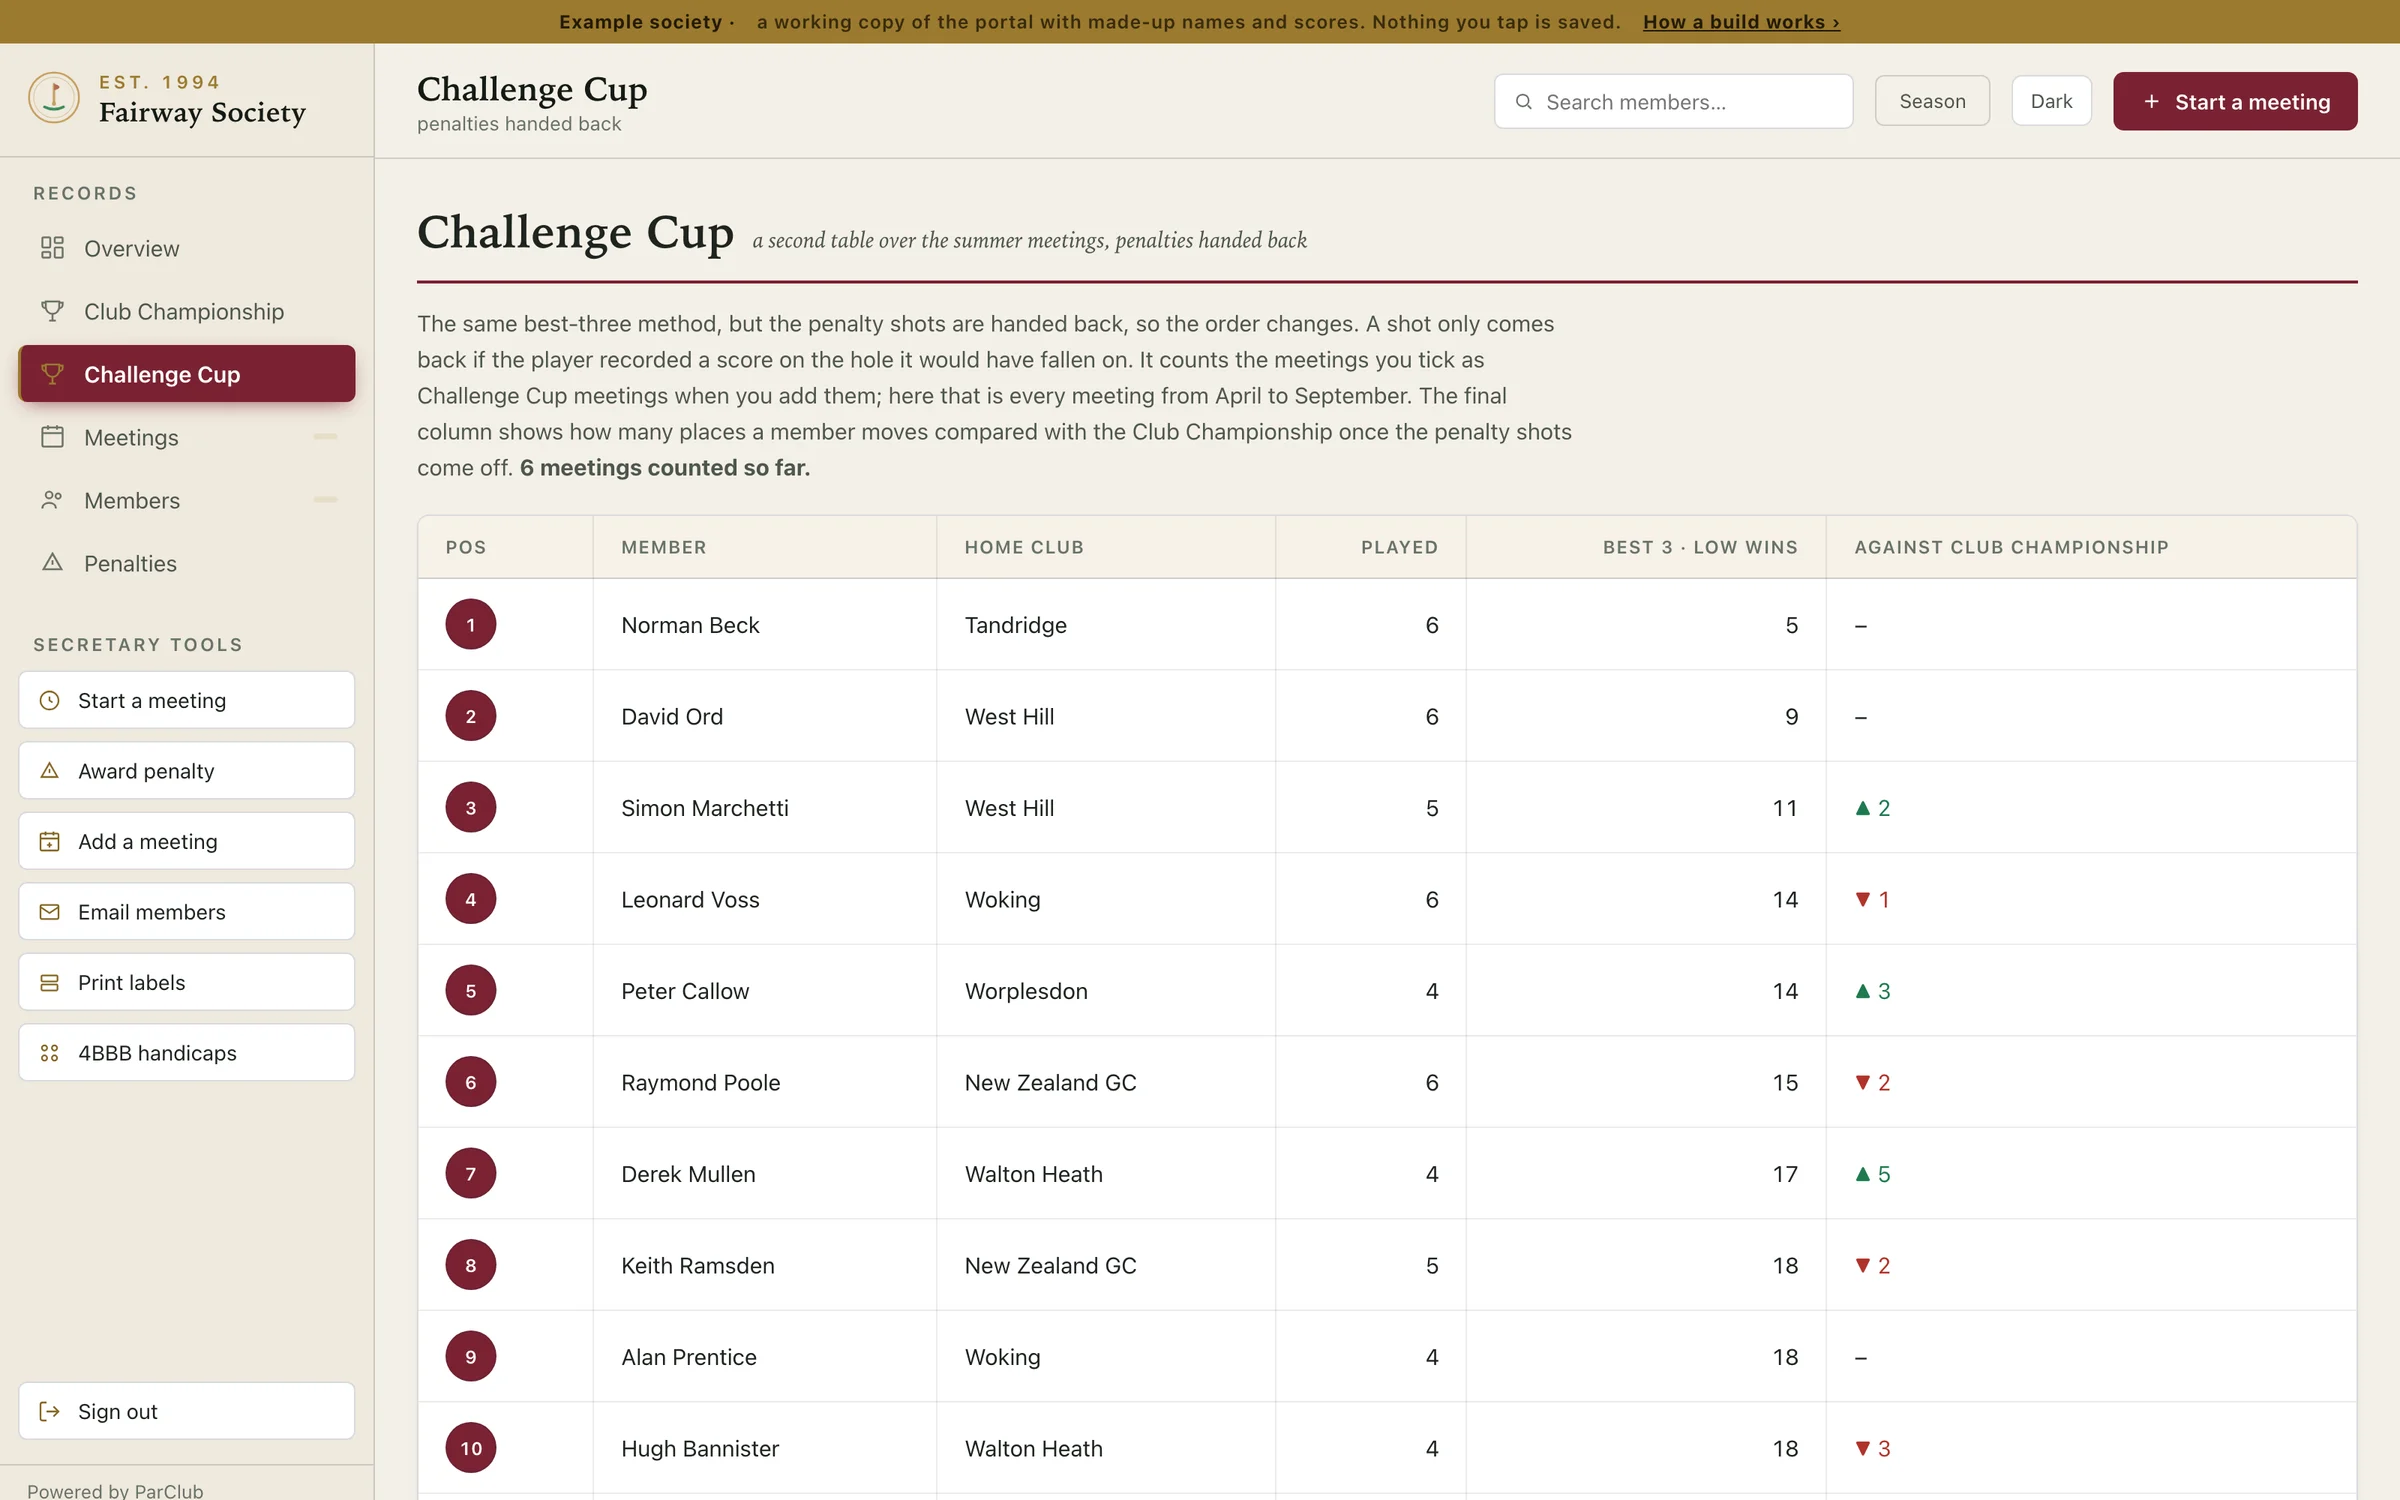Click the triangle icon on Award penalty
Screen dimensions: 2400x1500
point(49,771)
